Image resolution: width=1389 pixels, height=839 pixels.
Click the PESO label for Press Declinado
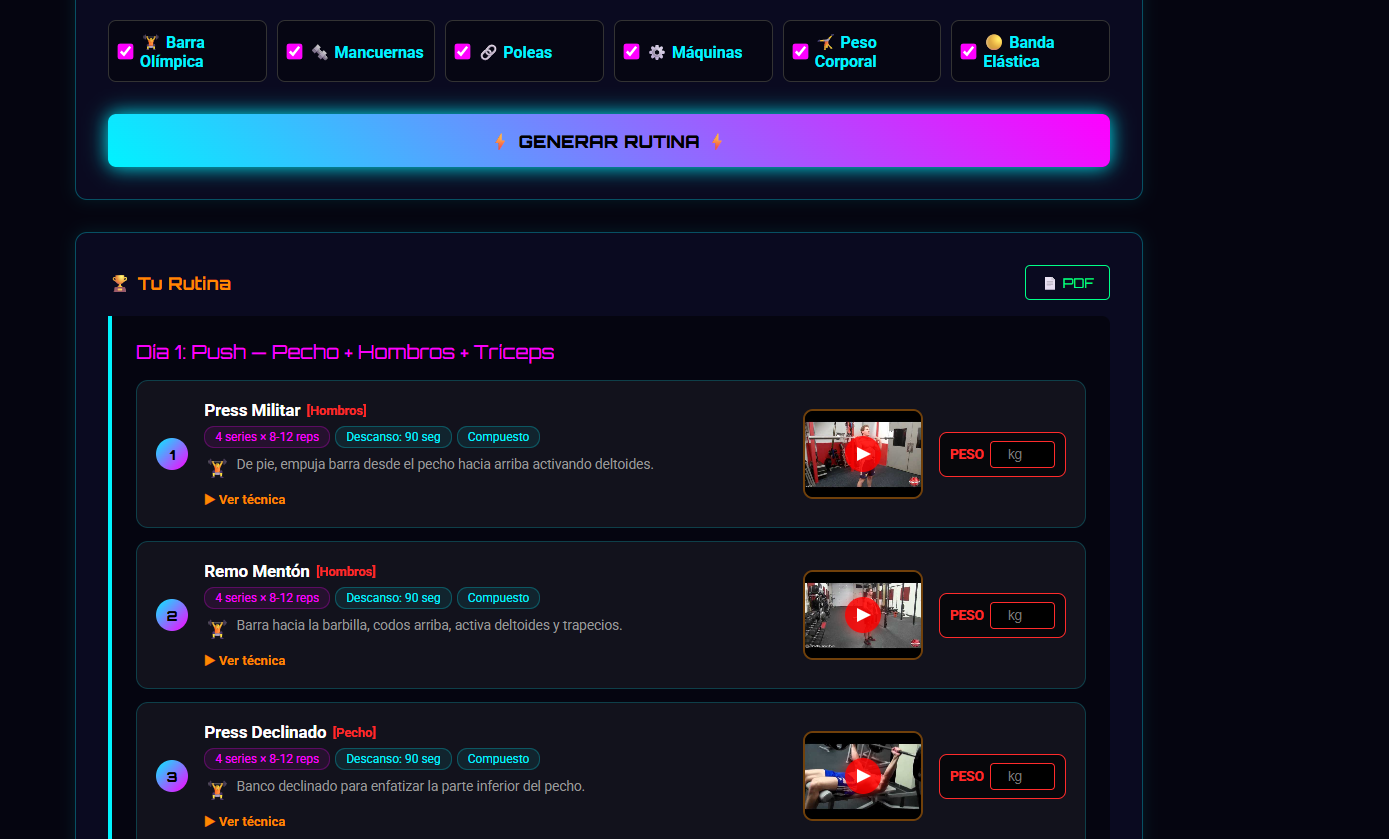pyautogui.click(x=966, y=776)
